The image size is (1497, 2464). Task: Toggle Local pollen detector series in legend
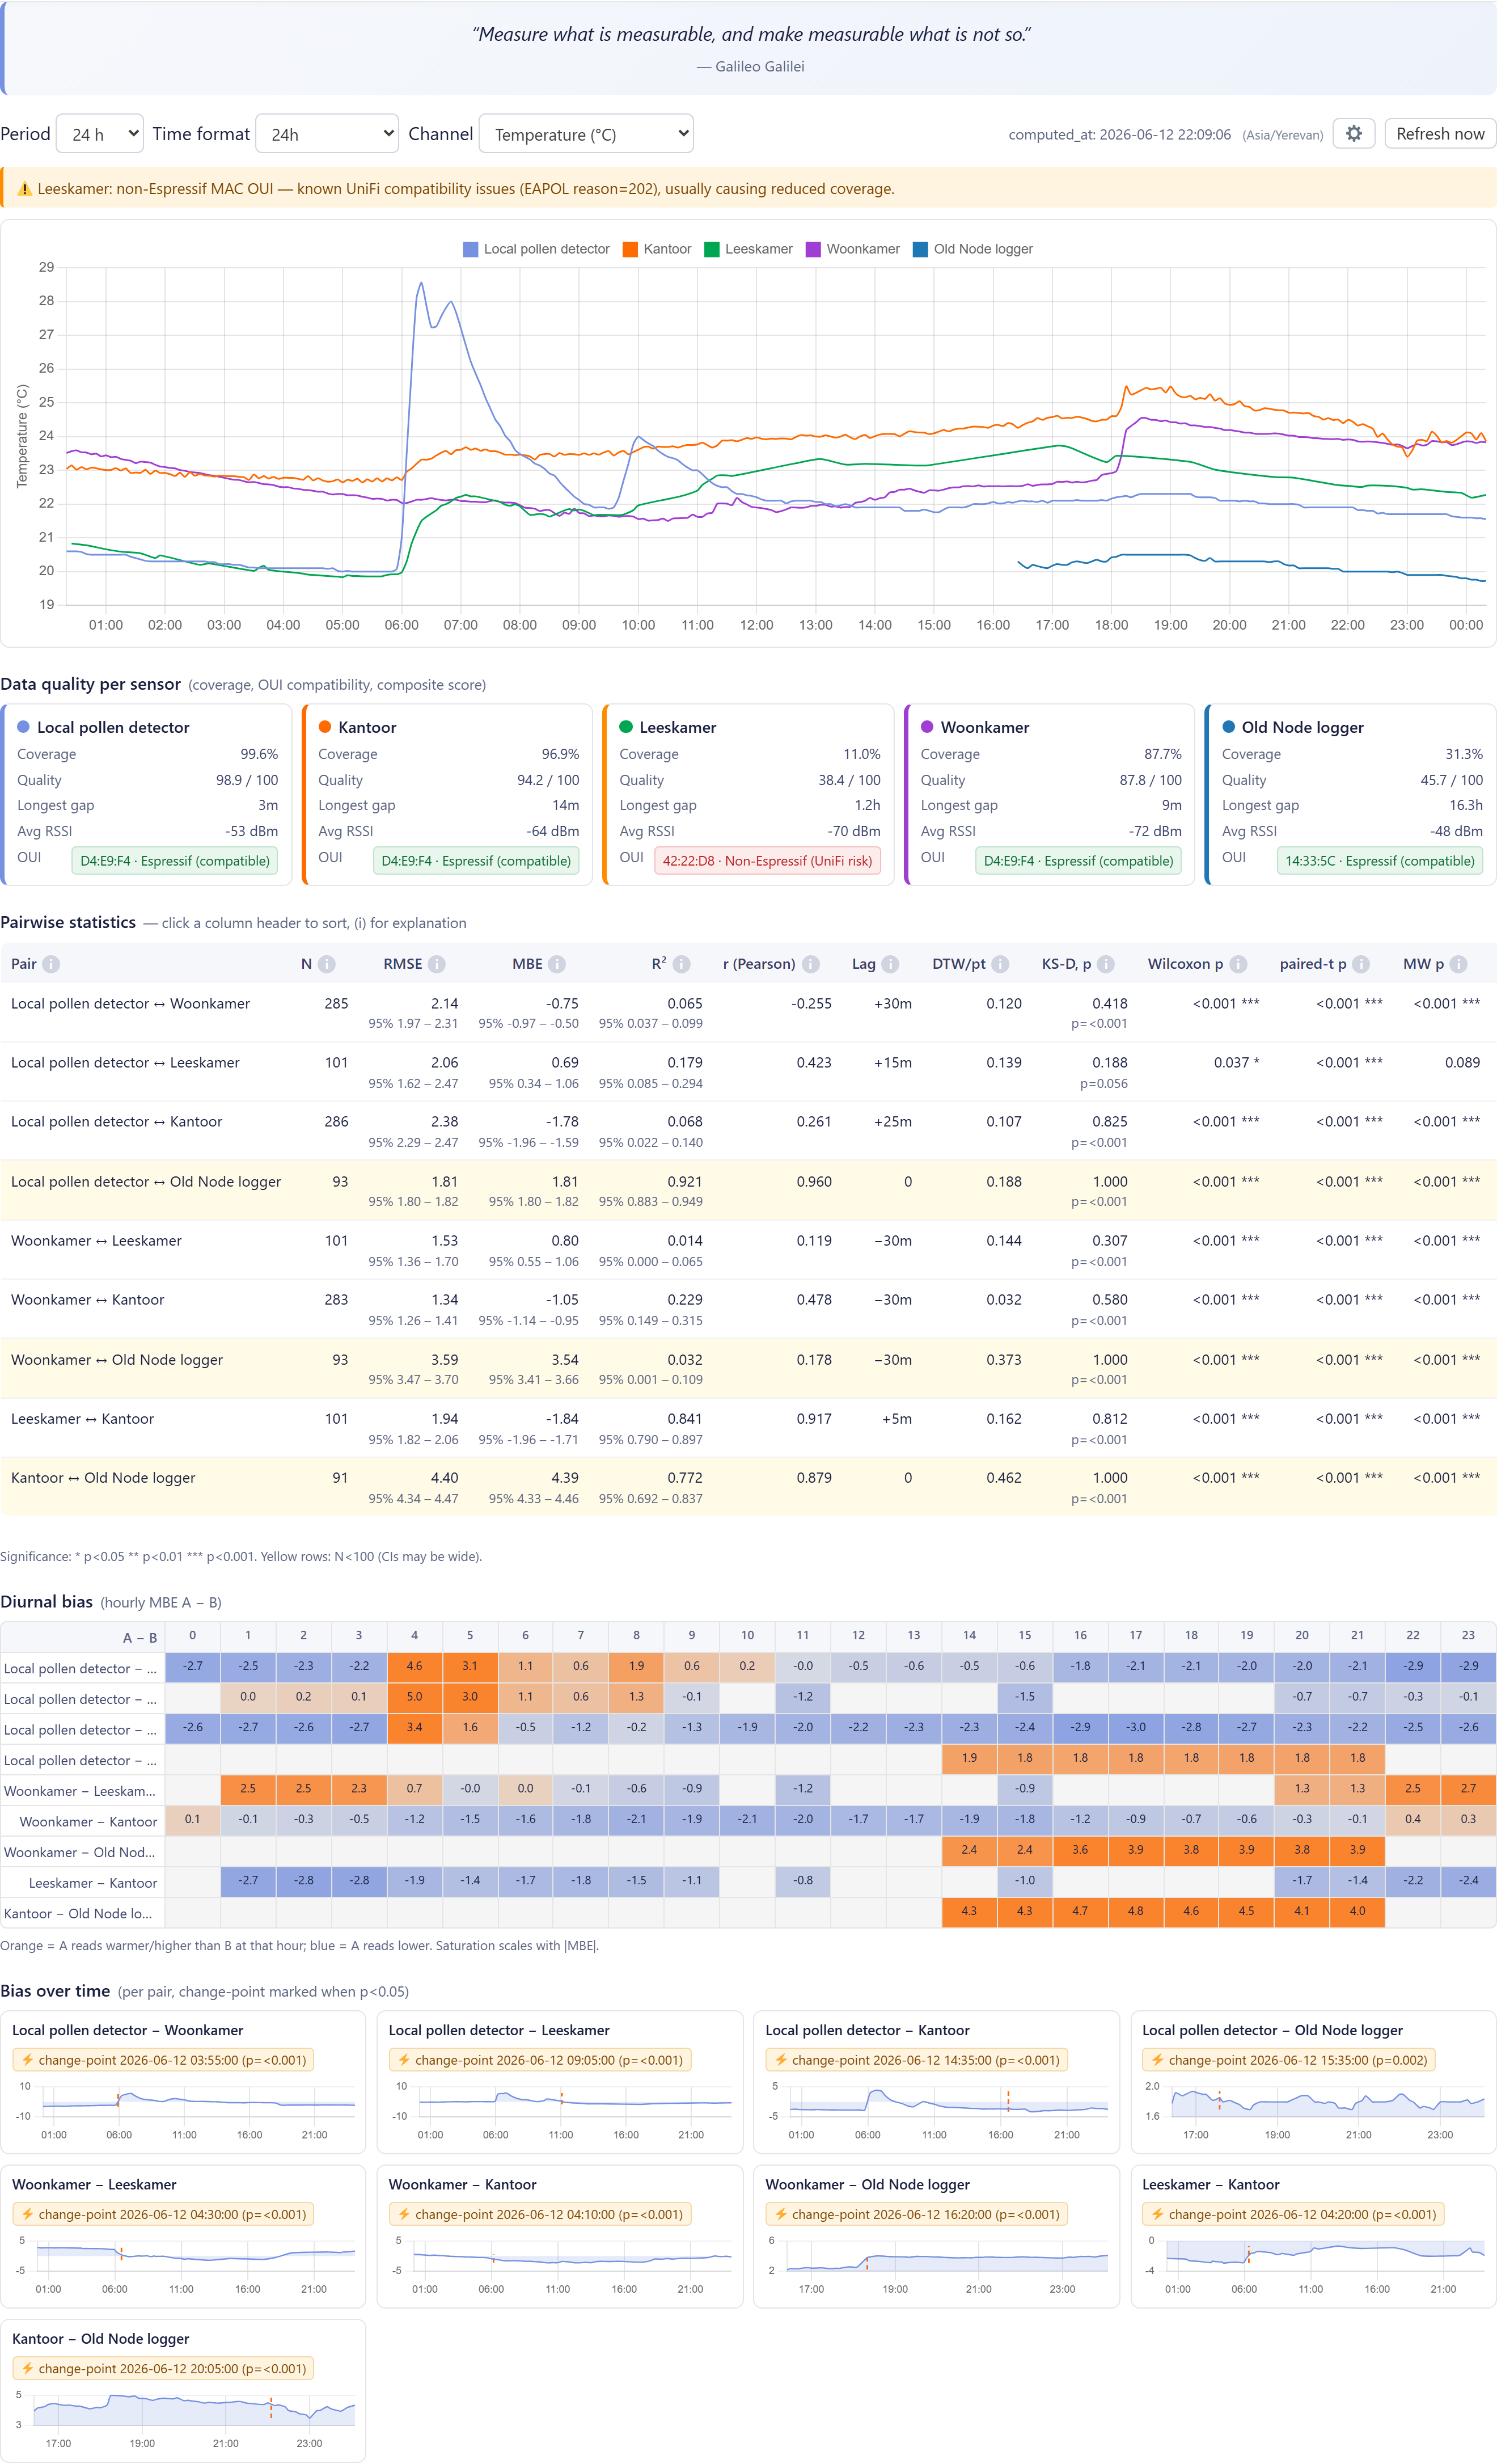pyautogui.click(x=536, y=249)
